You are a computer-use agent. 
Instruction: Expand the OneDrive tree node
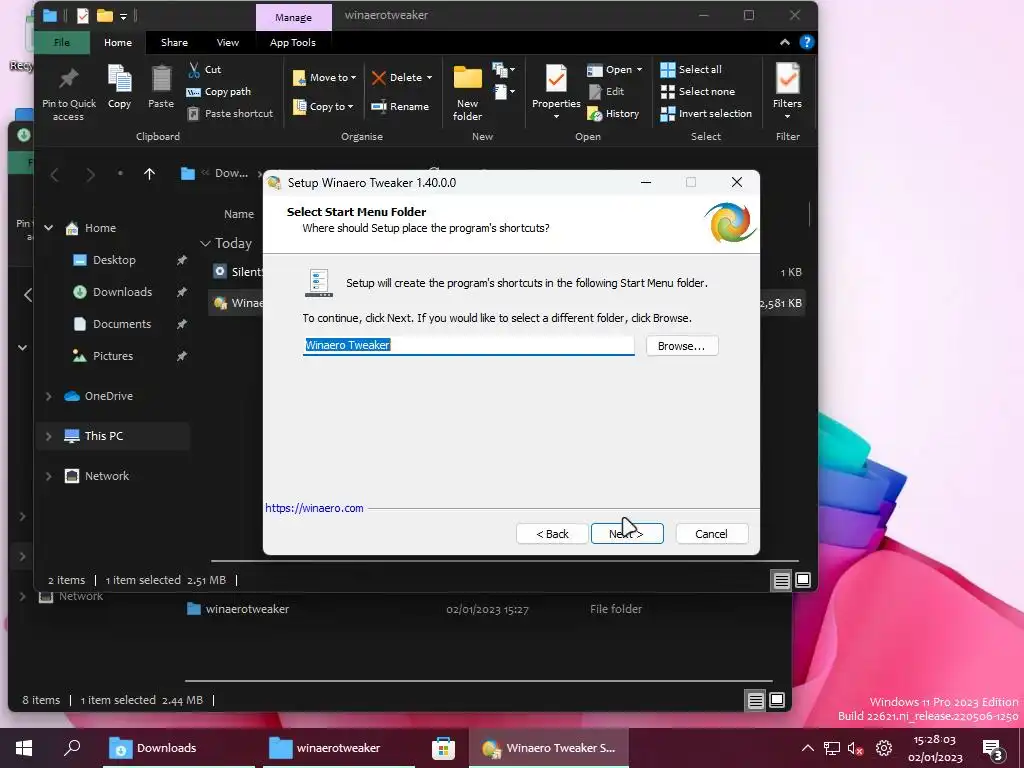pos(48,396)
